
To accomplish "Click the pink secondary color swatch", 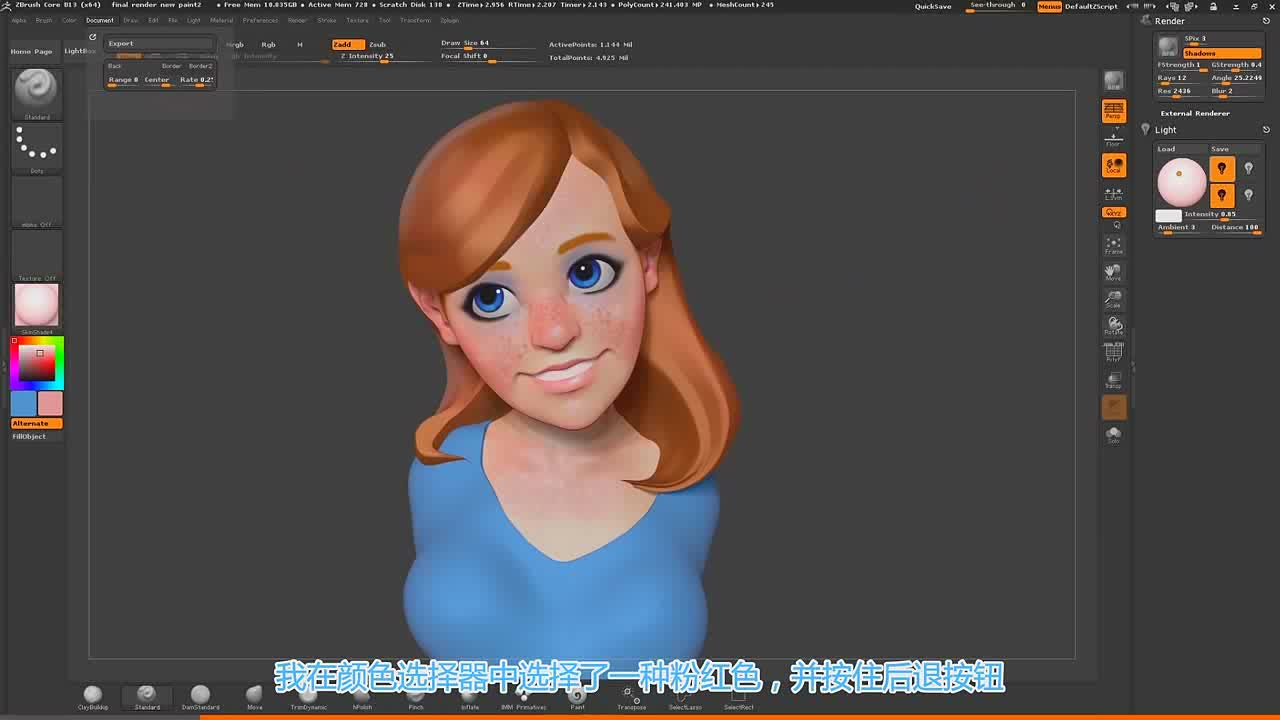I will tap(50, 403).
